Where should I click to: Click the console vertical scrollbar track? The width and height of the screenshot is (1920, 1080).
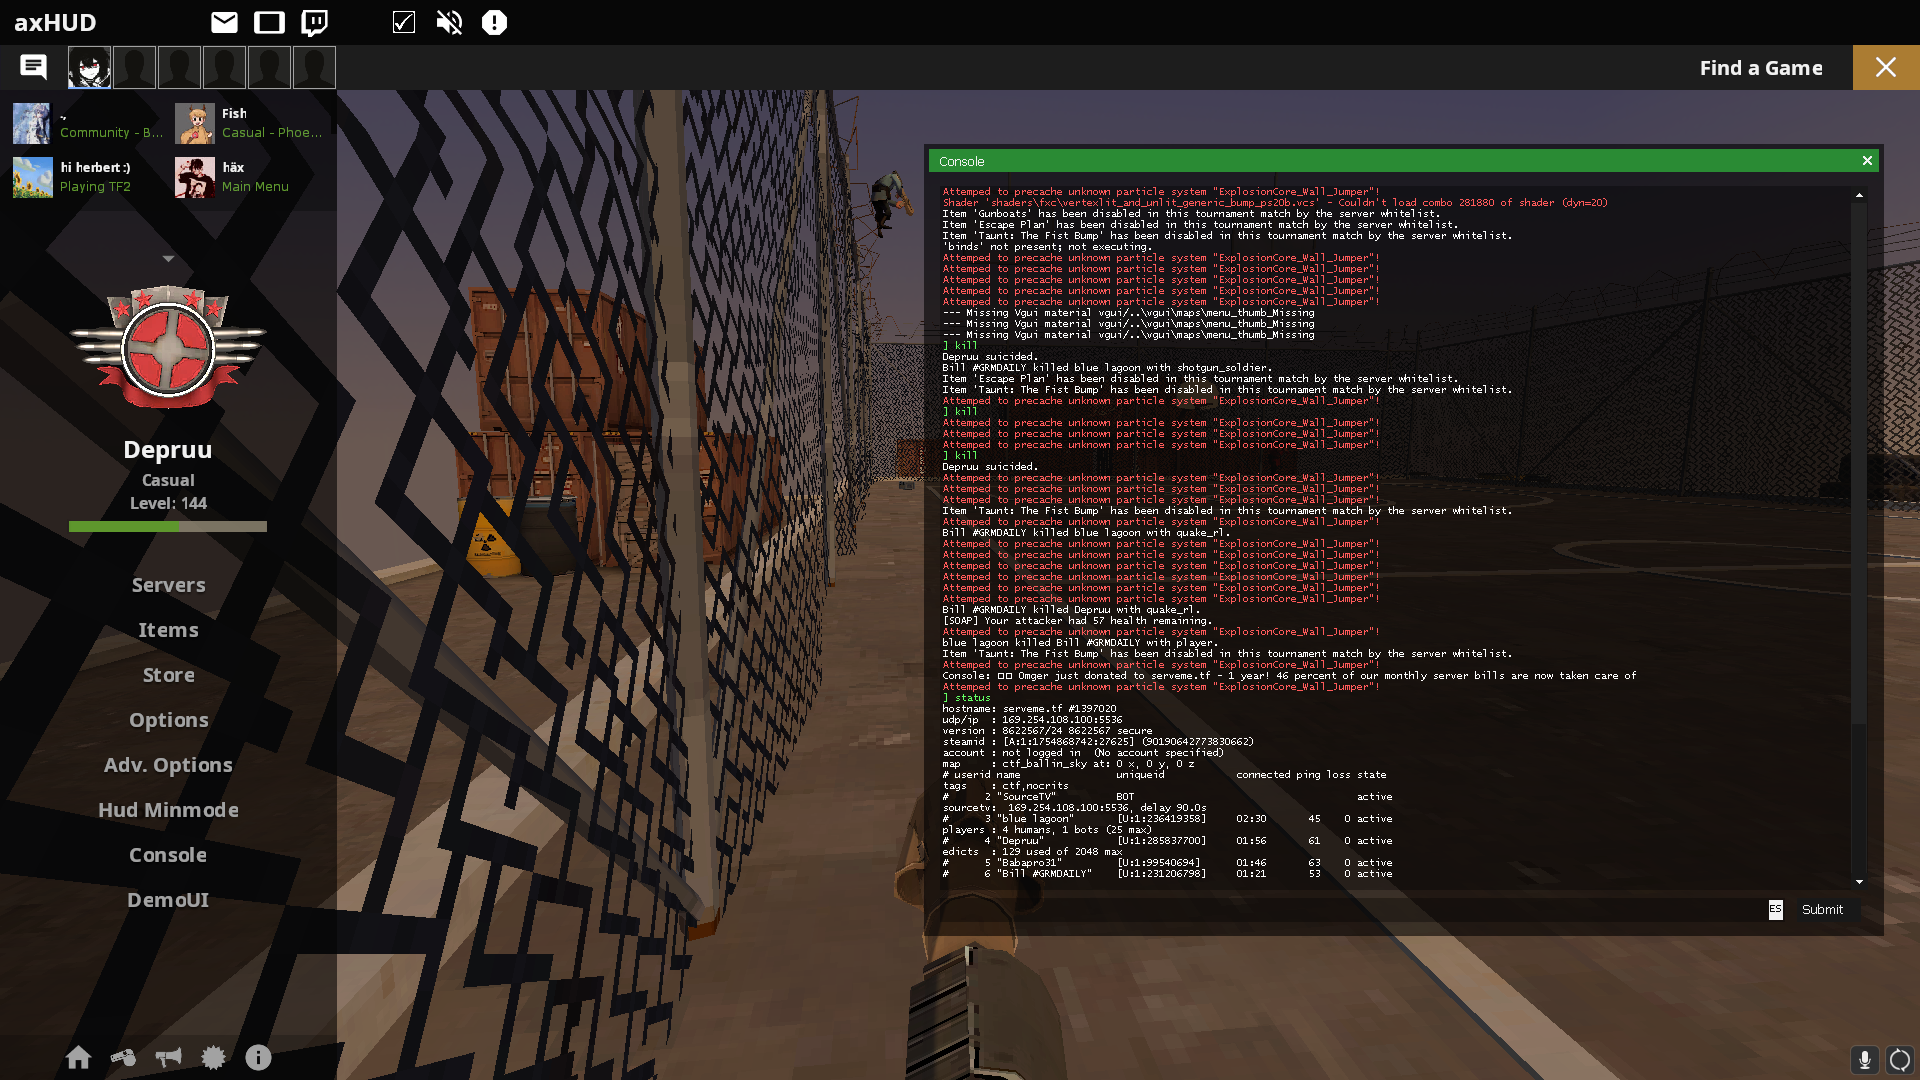(1859, 538)
